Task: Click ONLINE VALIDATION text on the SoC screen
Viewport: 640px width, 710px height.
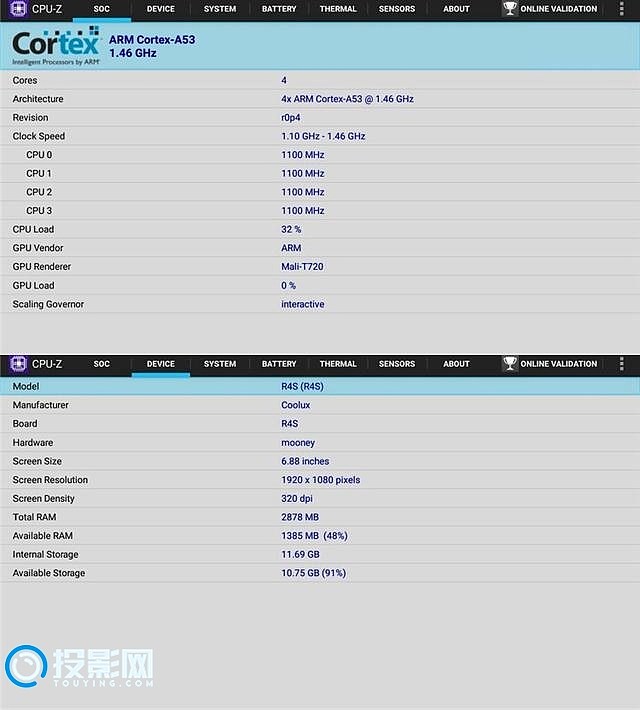Action: tap(558, 9)
